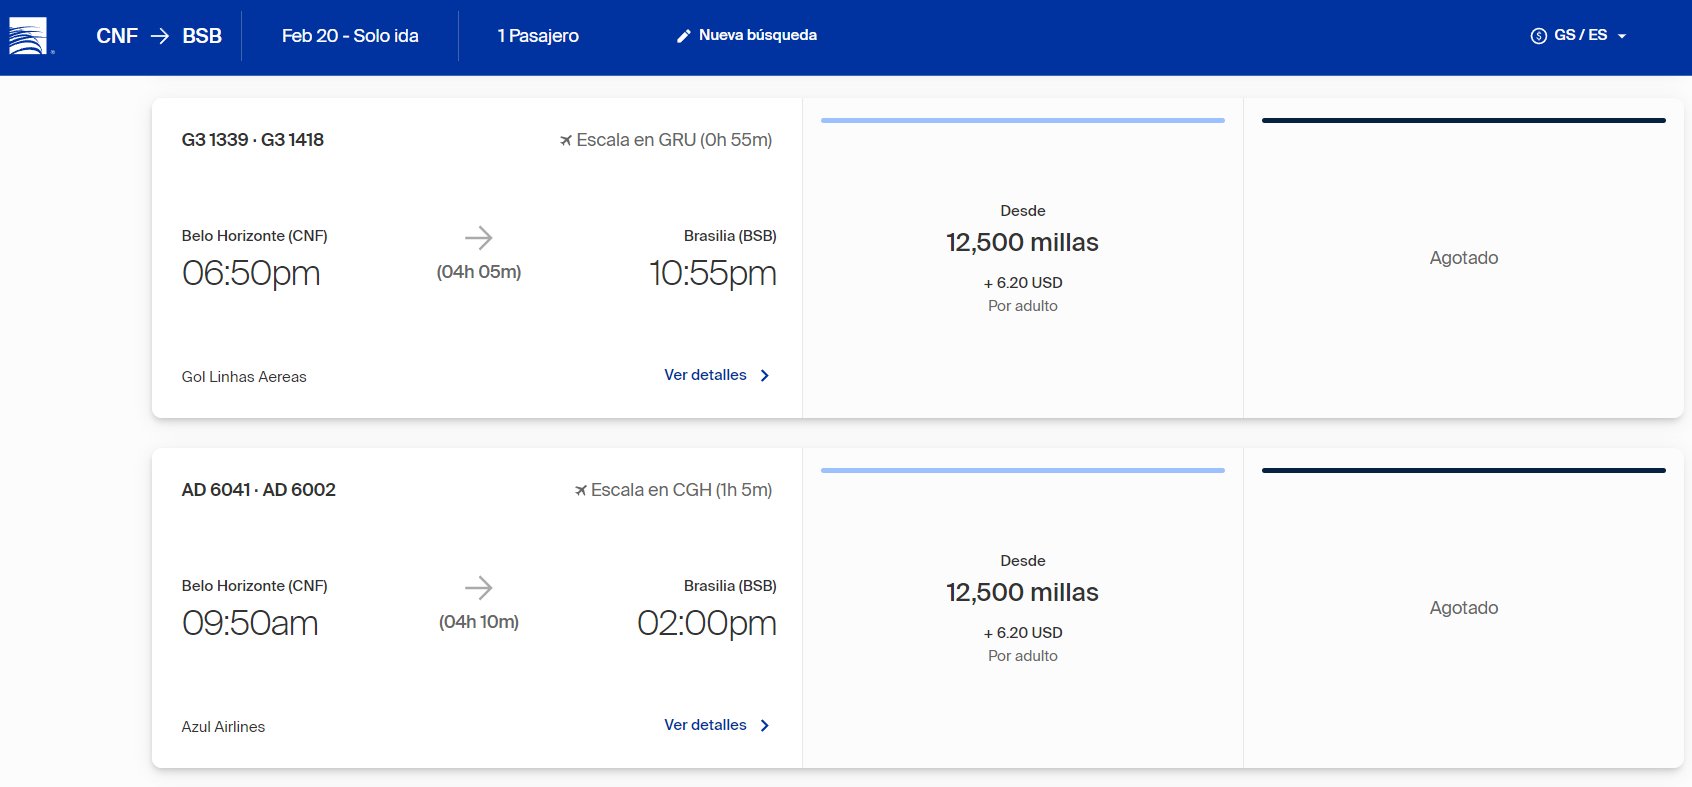Click the 10:55pm arrival time

tap(713, 273)
